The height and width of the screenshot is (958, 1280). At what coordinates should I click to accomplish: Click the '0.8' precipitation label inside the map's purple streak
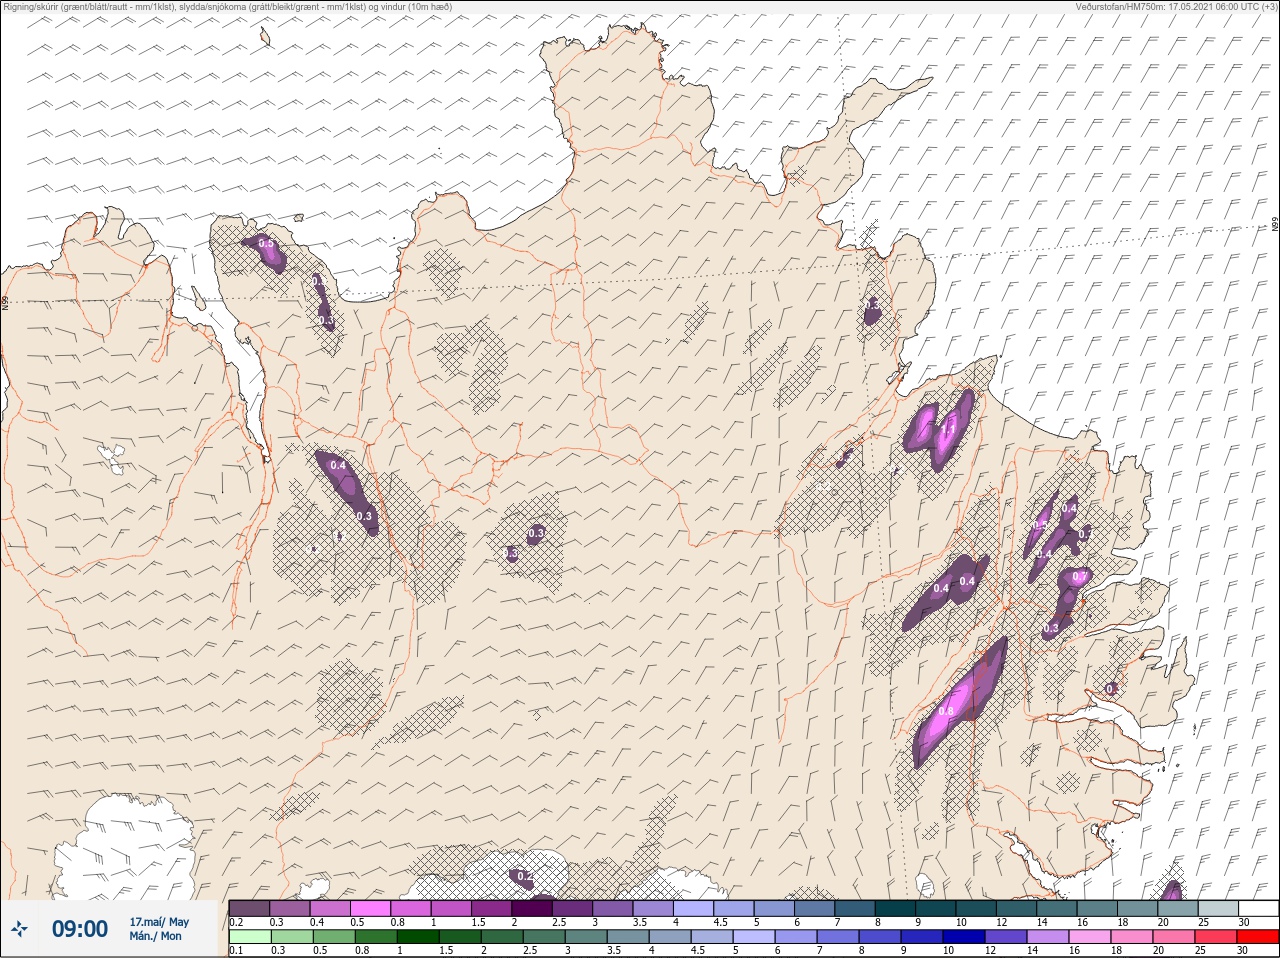(x=946, y=712)
